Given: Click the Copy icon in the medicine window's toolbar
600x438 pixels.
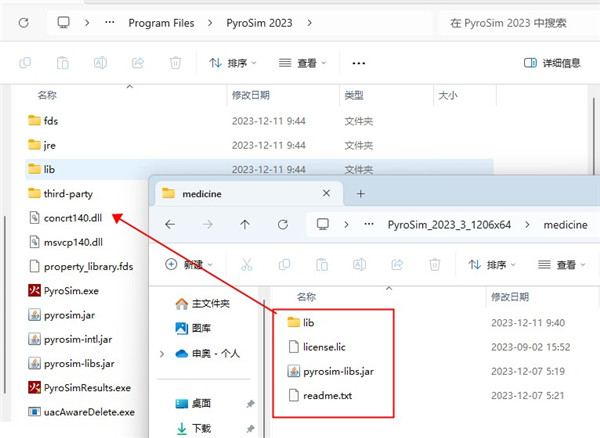Looking at the screenshot, I should (284, 264).
